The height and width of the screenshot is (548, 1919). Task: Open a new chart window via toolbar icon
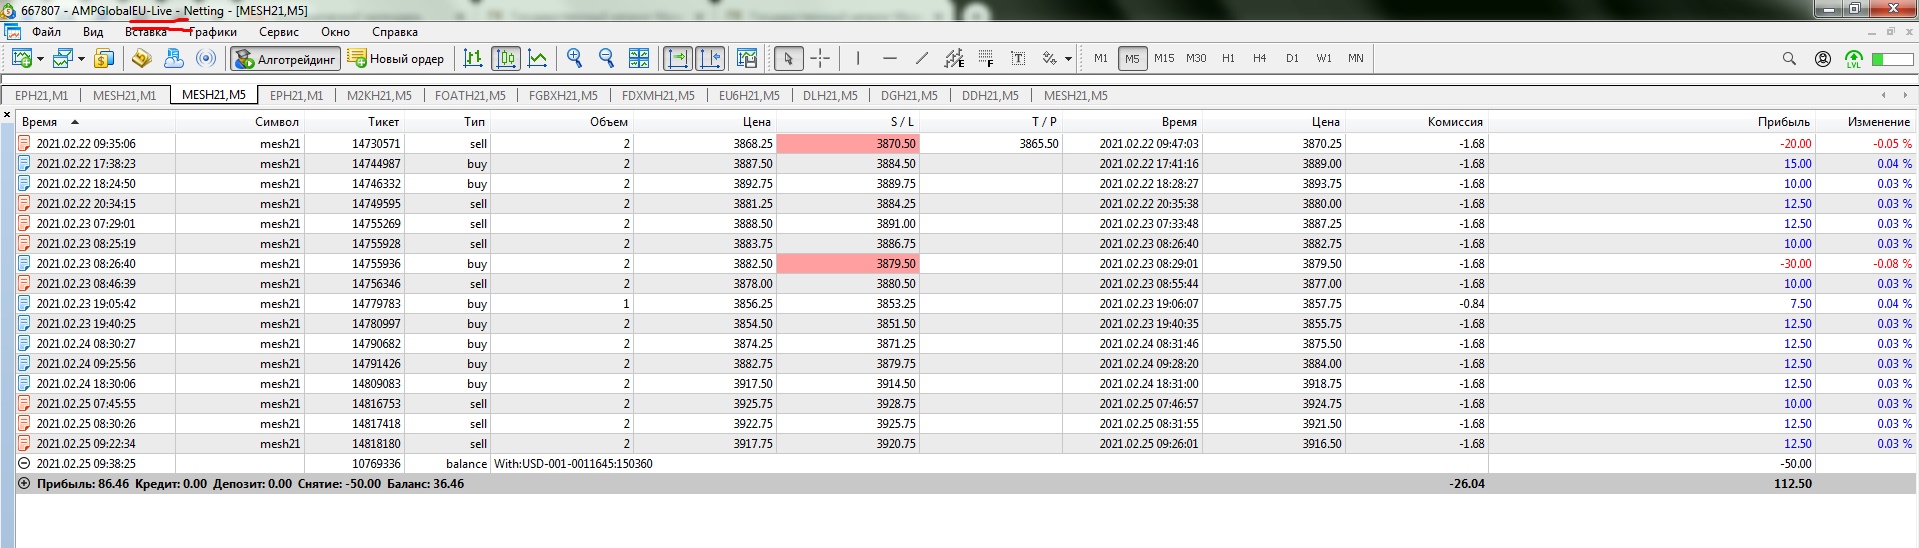[x=21, y=59]
